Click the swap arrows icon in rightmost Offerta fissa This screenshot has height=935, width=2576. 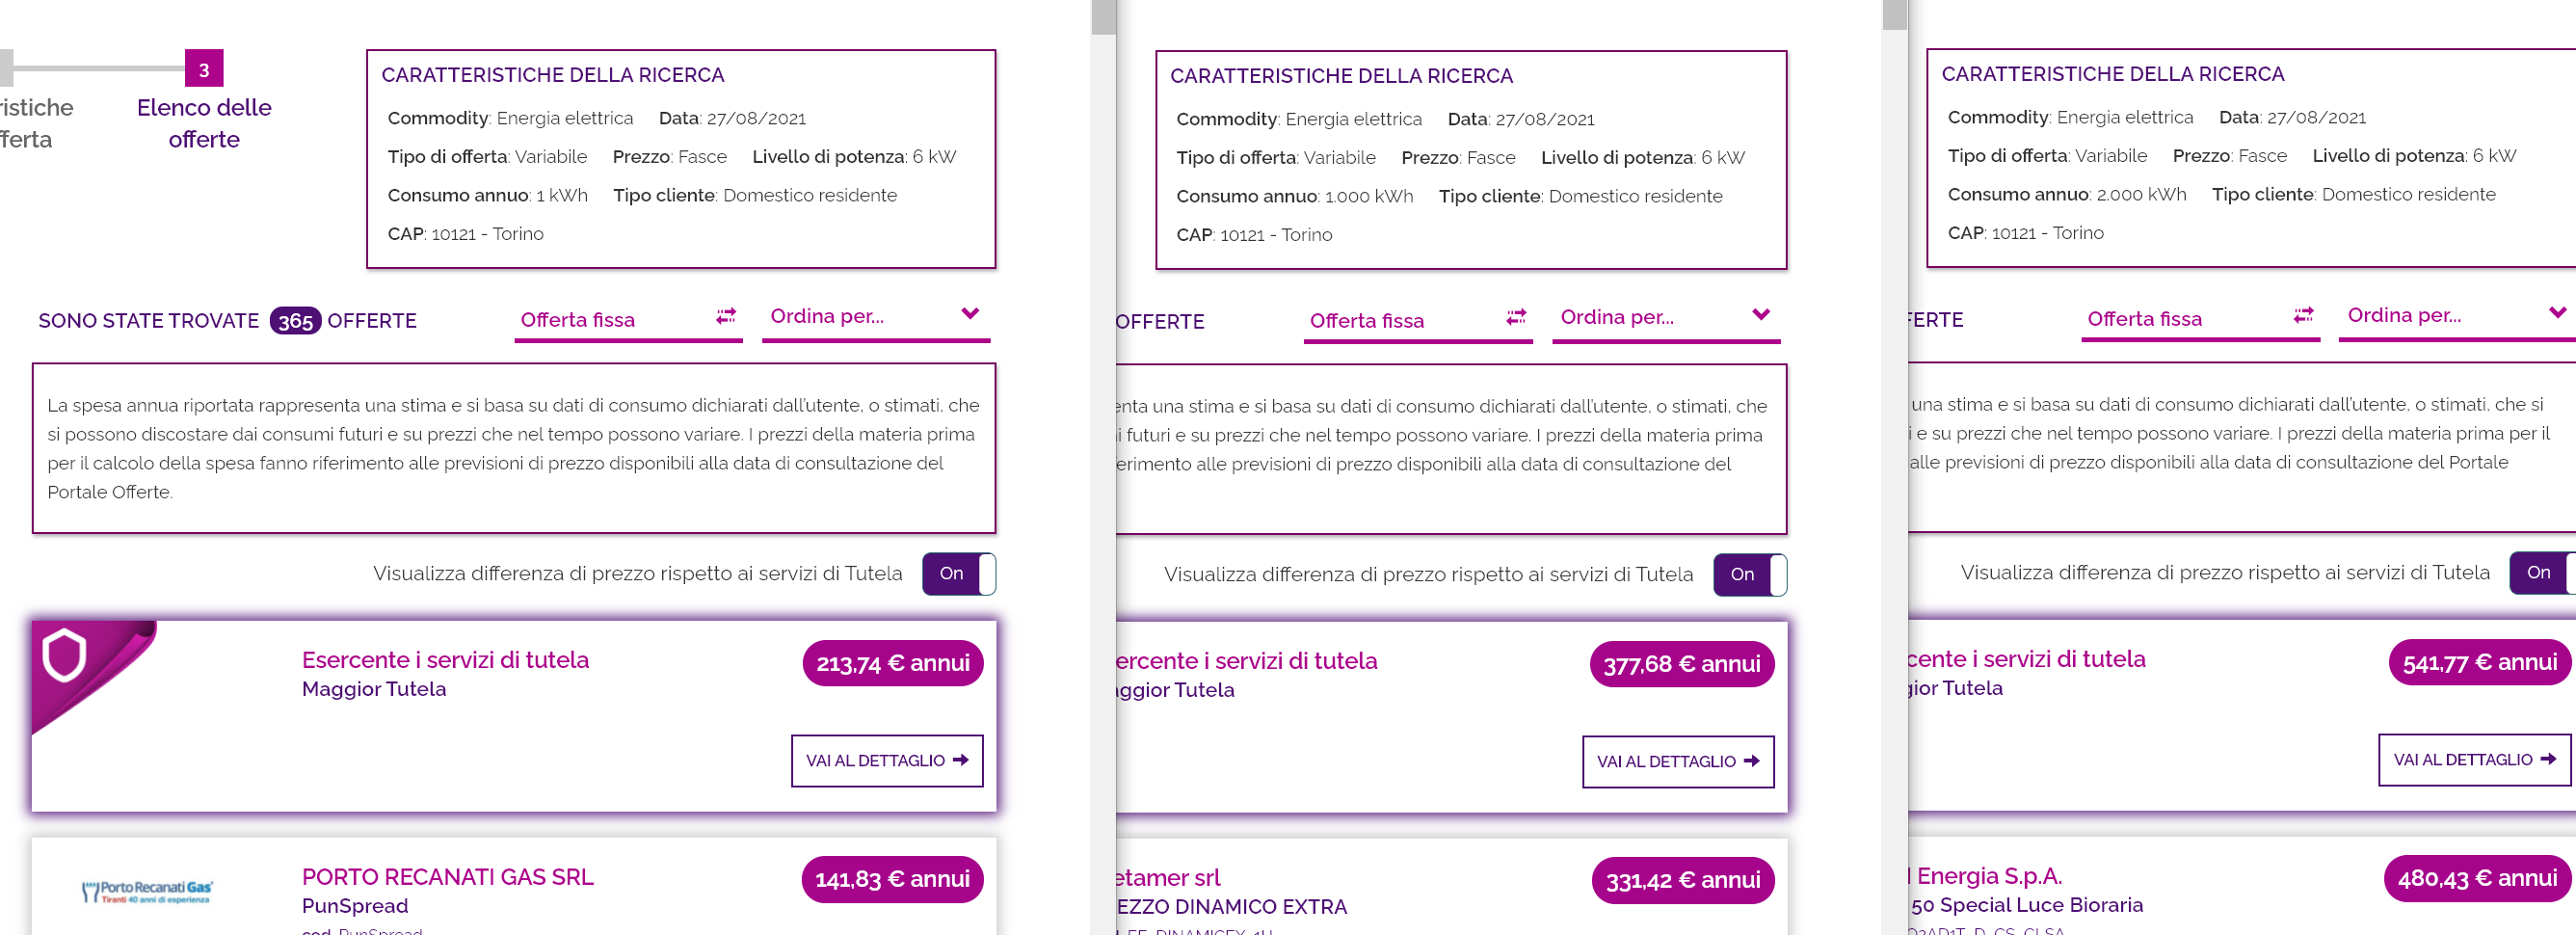2303,315
